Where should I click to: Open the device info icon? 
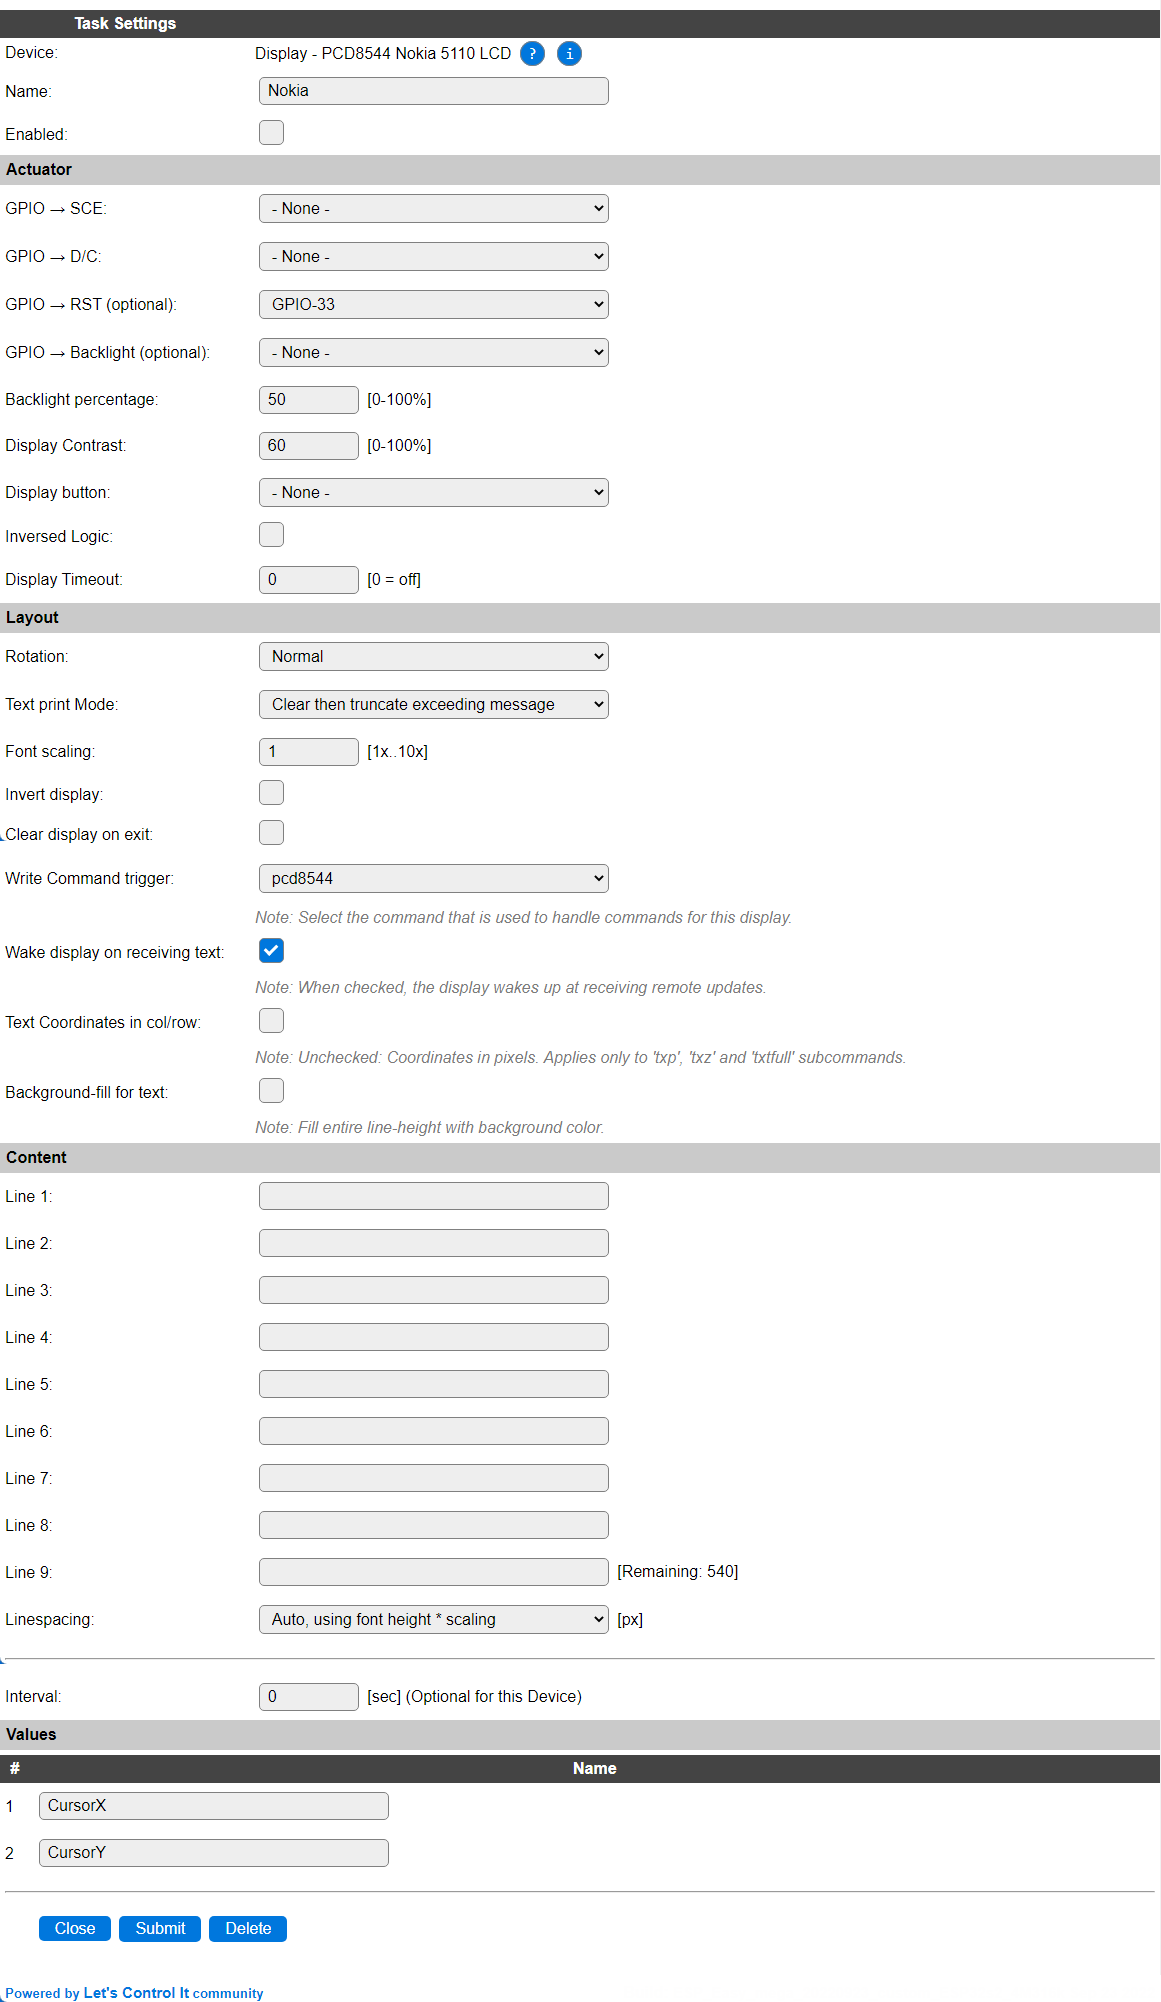(x=569, y=54)
